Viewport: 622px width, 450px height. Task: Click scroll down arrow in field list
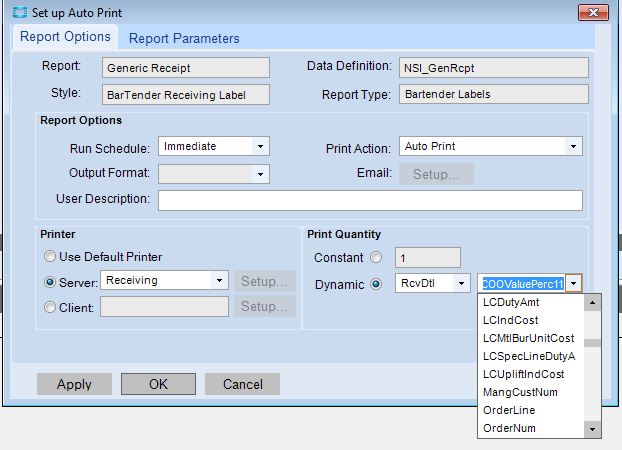coord(592,429)
